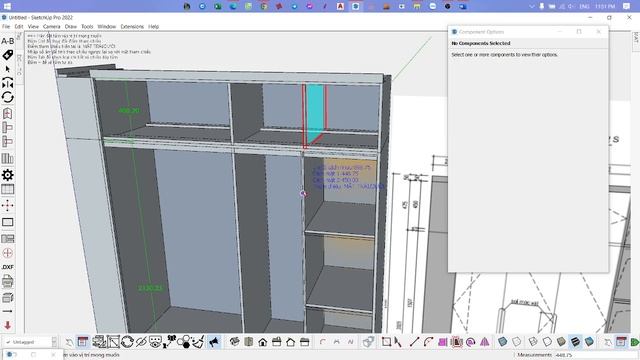Screen dimensions: 640x360
Task: Open the Edit menu
Action: tap(19, 27)
